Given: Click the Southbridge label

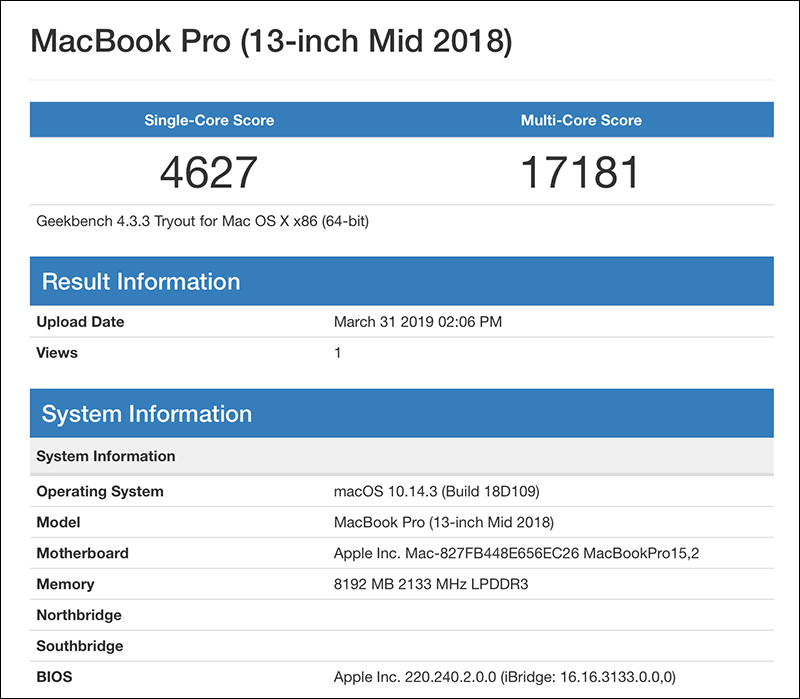Looking at the screenshot, I should (80, 646).
